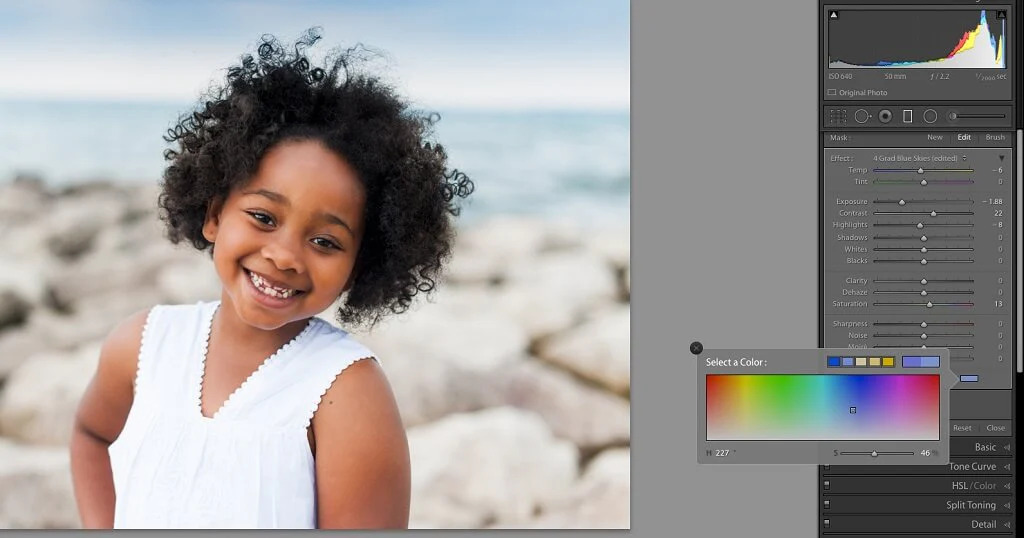The height and width of the screenshot is (538, 1024).
Task: Click the Contrast slider handle
Action: click(x=933, y=214)
